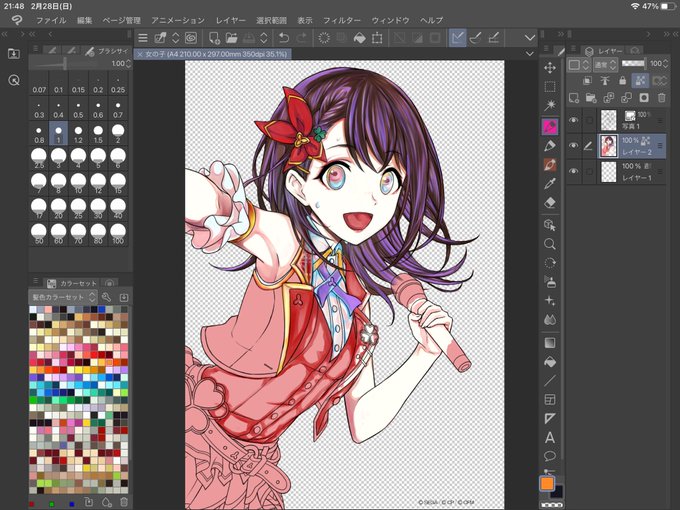This screenshot has height=510, width=680.
Task: Click the New canvas icon in command bar
Action: click(214, 38)
